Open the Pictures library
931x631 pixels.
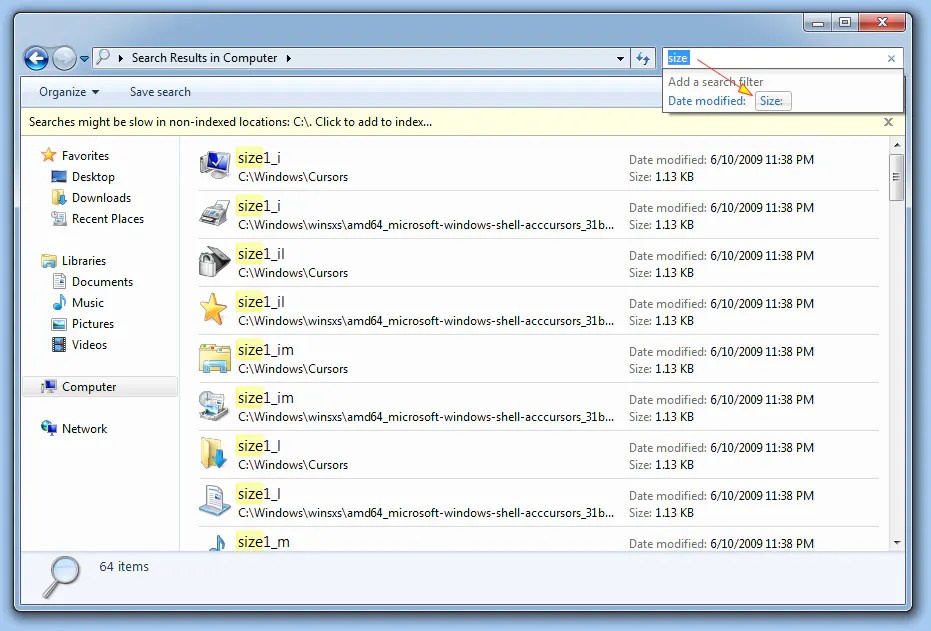(93, 324)
